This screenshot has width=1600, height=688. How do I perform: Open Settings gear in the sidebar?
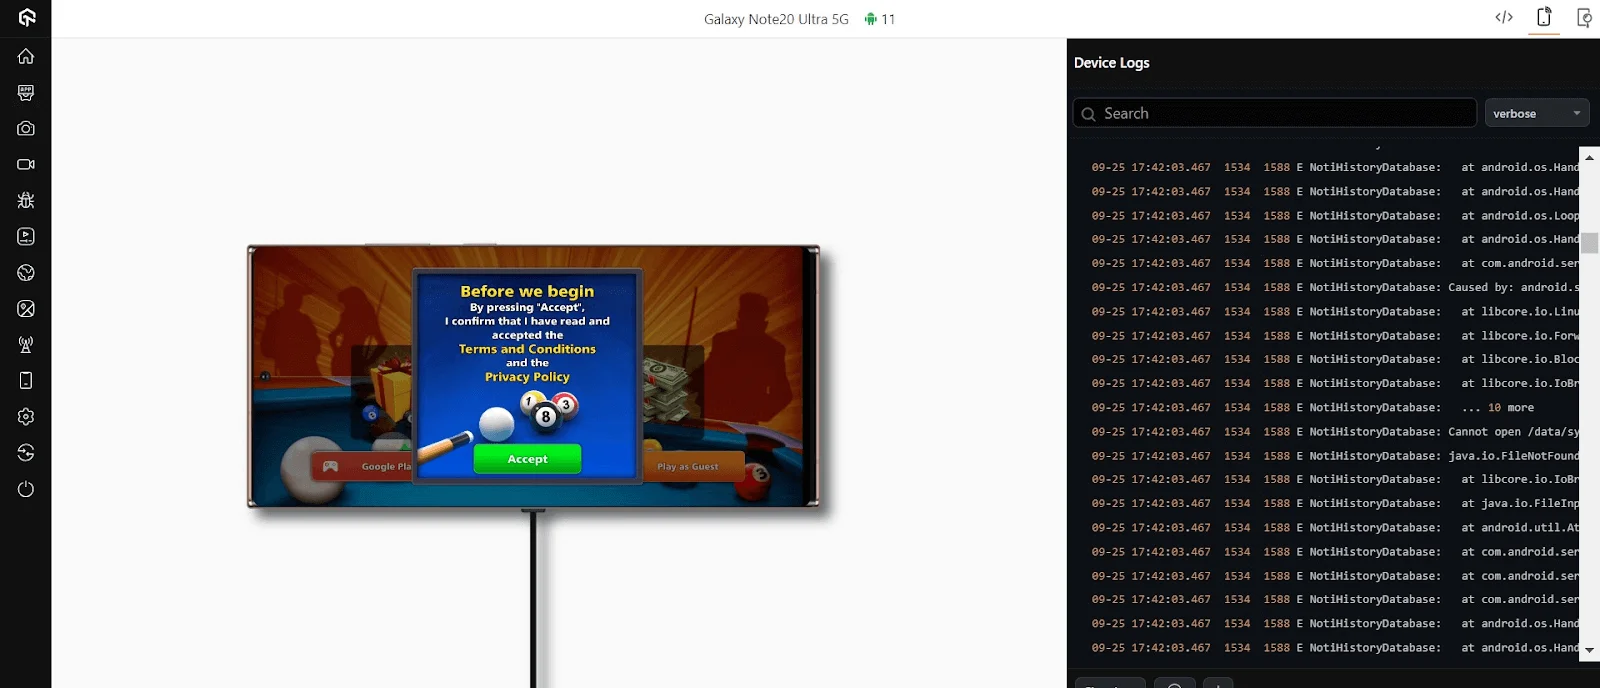click(x=26, y=417)
